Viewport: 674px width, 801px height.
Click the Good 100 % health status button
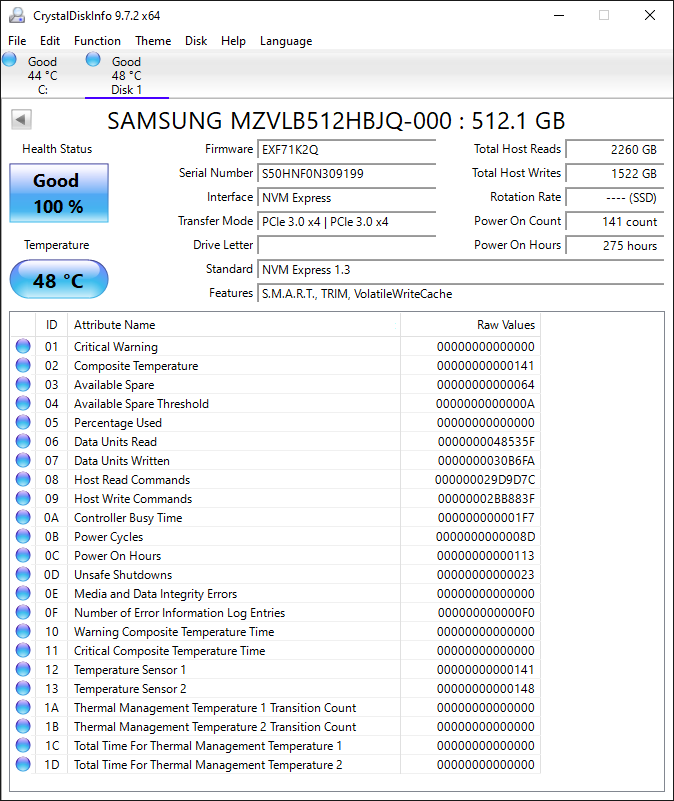tap(58, 193)
